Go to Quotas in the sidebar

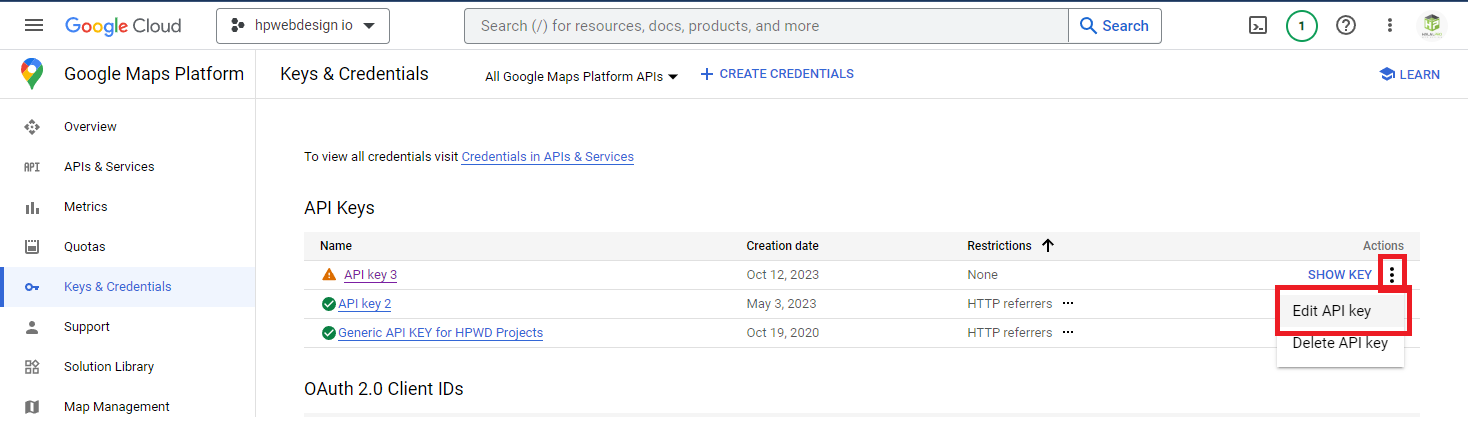click(x=84, y=247)
